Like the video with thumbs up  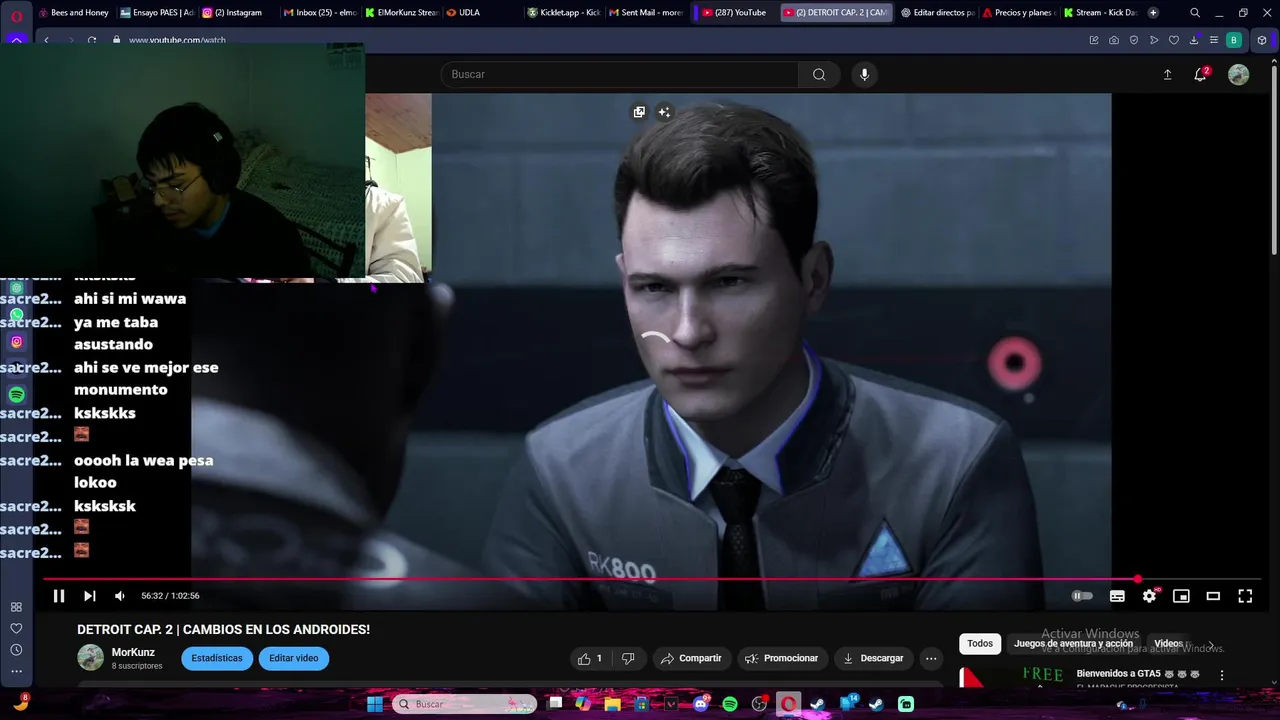pos(590,658)
